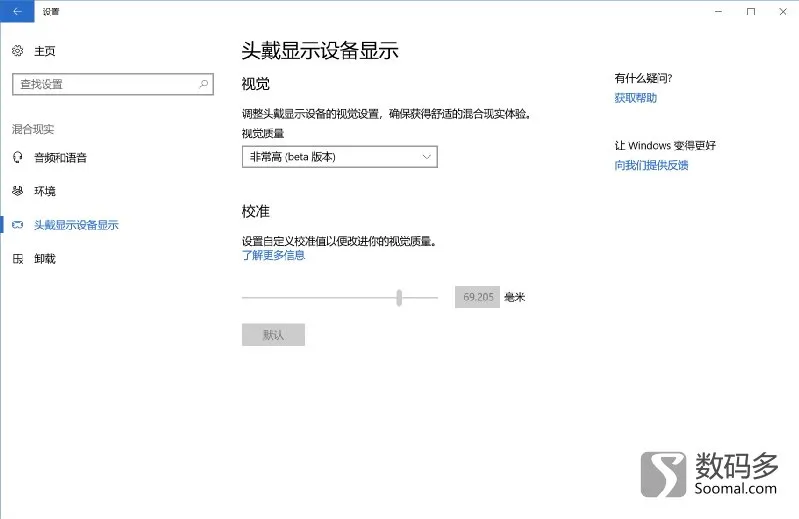Maximize the 设置 window

(751, 11)
